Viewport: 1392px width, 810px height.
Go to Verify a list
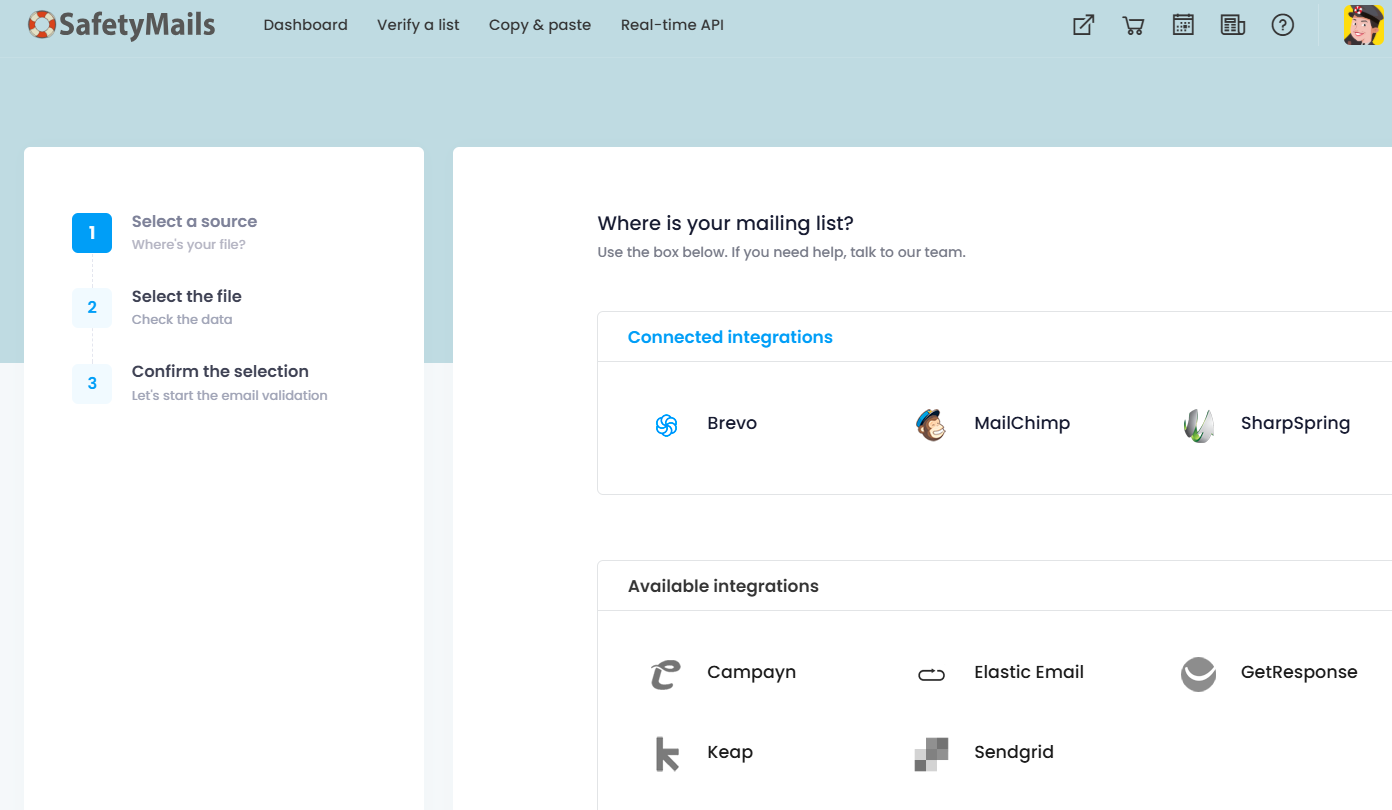tap(418, 25)
